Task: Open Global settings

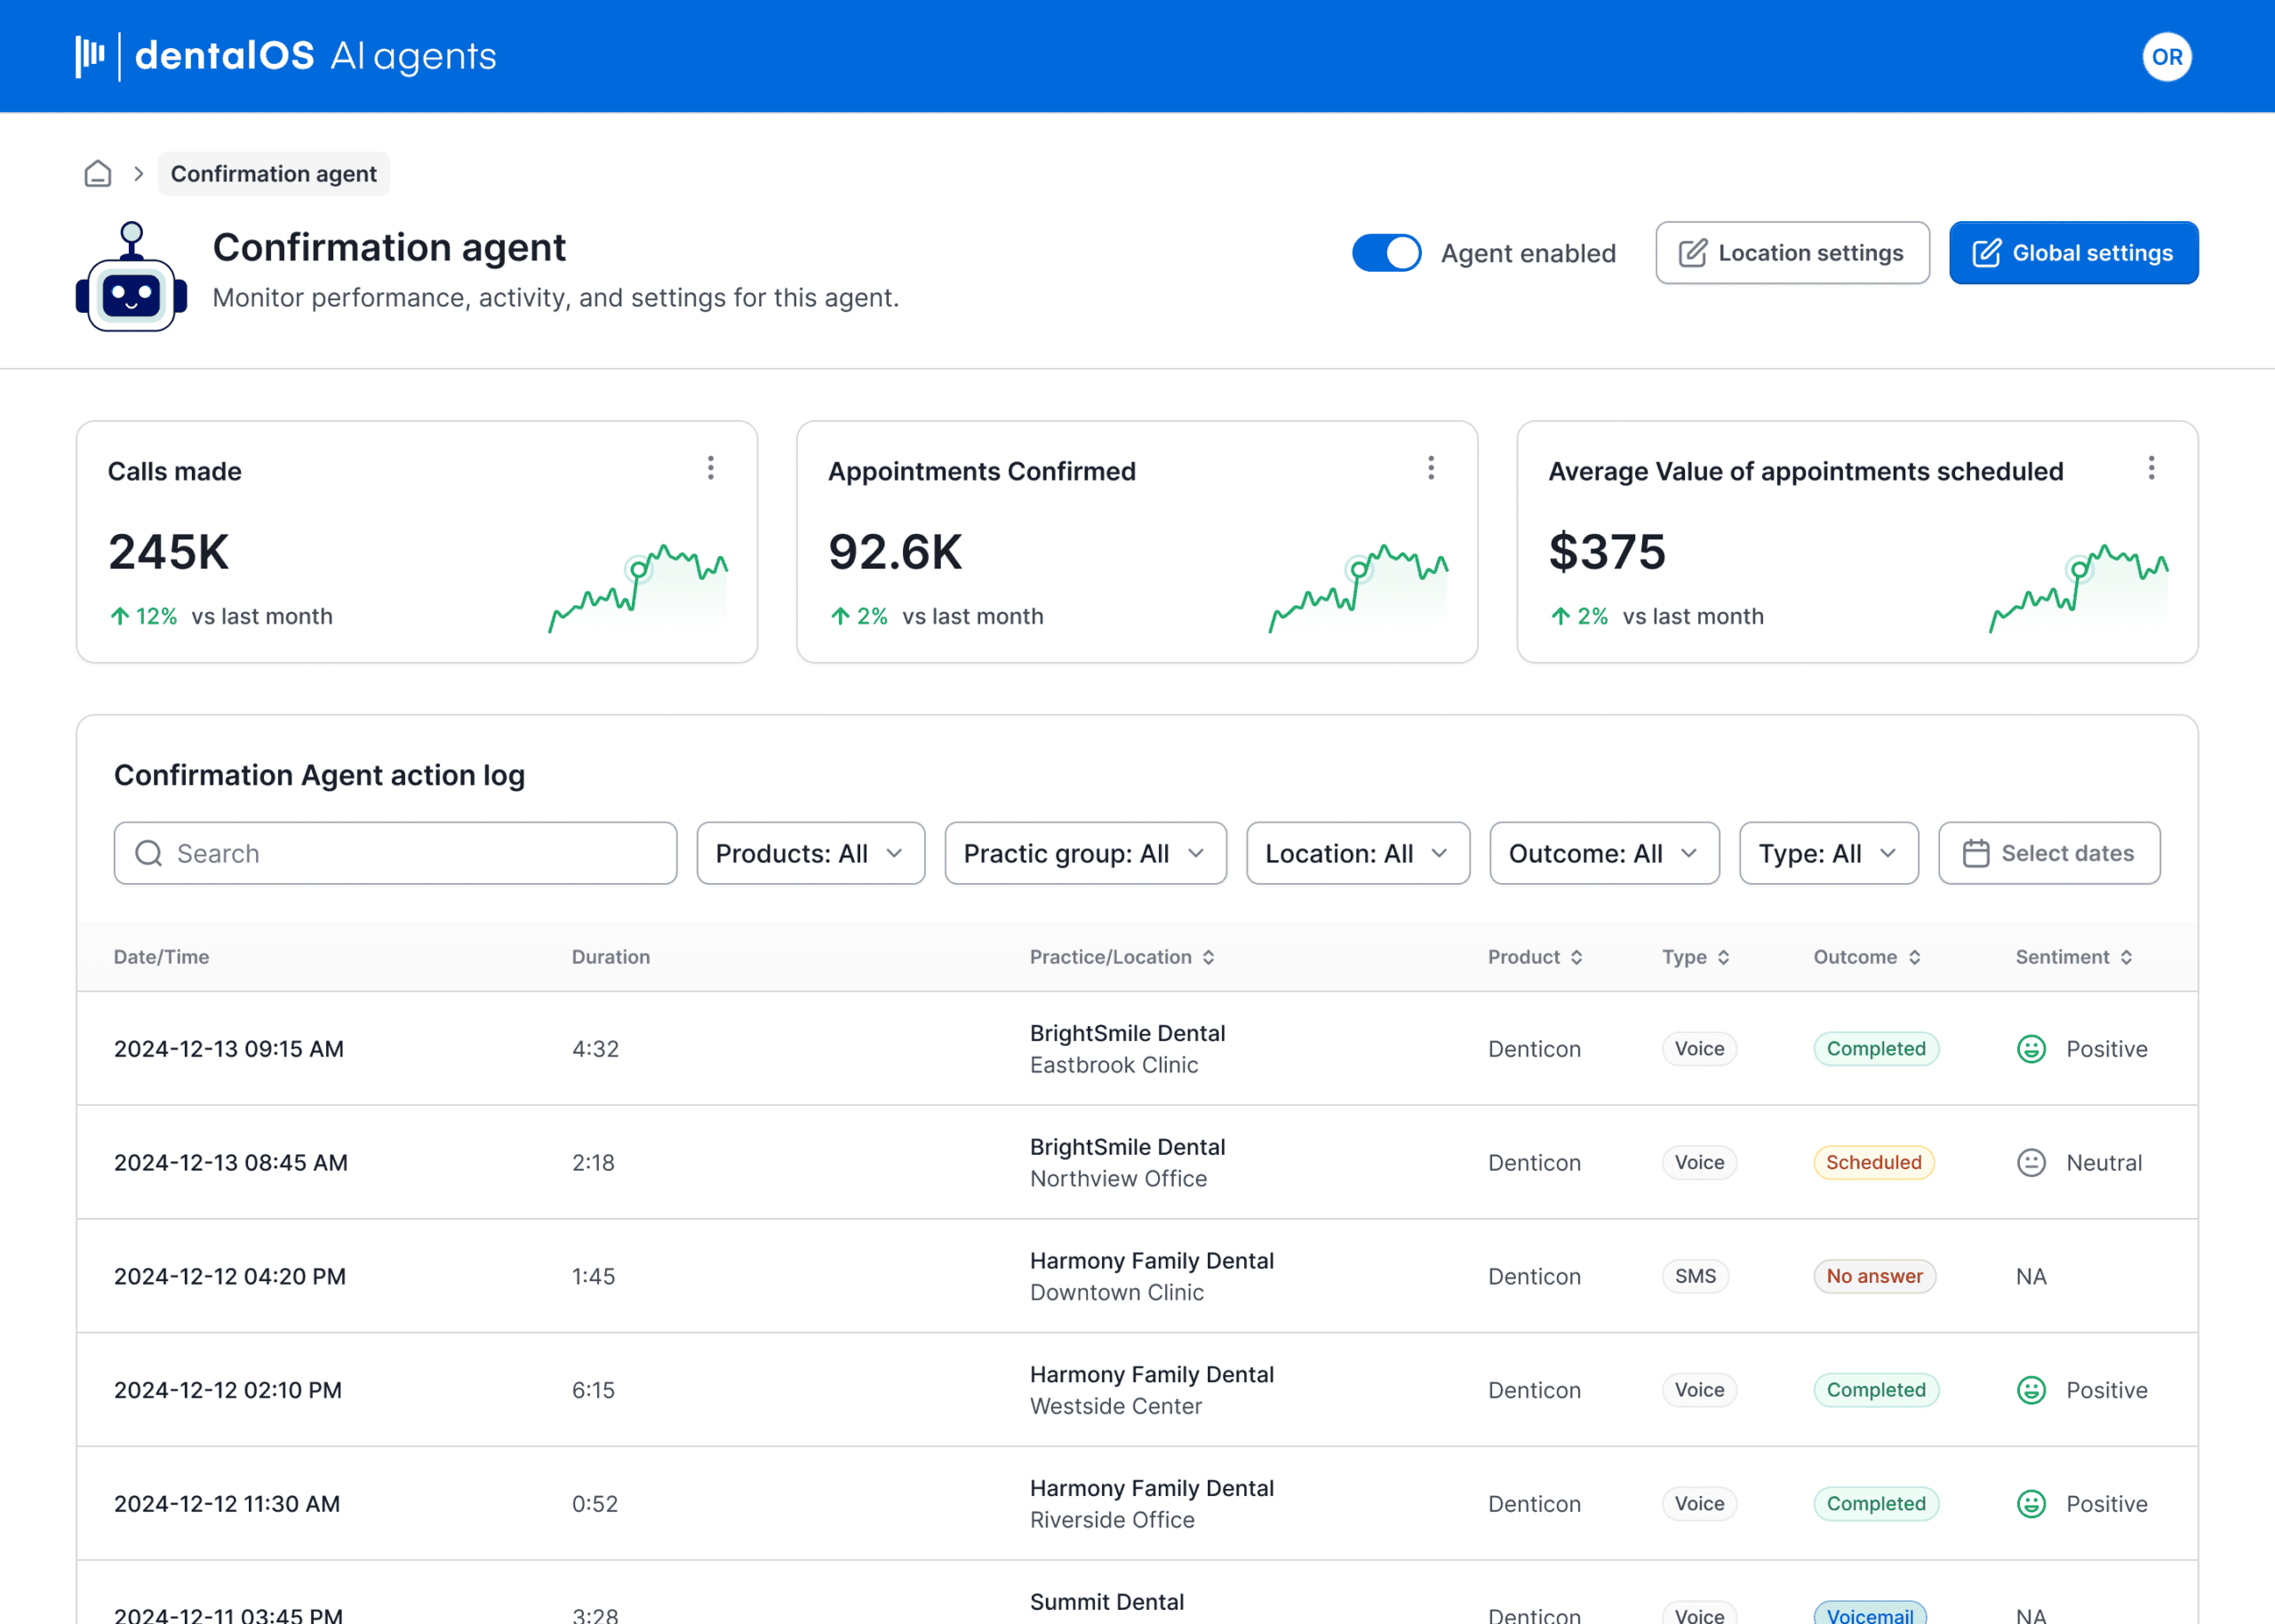Action: click(2073, 253)
